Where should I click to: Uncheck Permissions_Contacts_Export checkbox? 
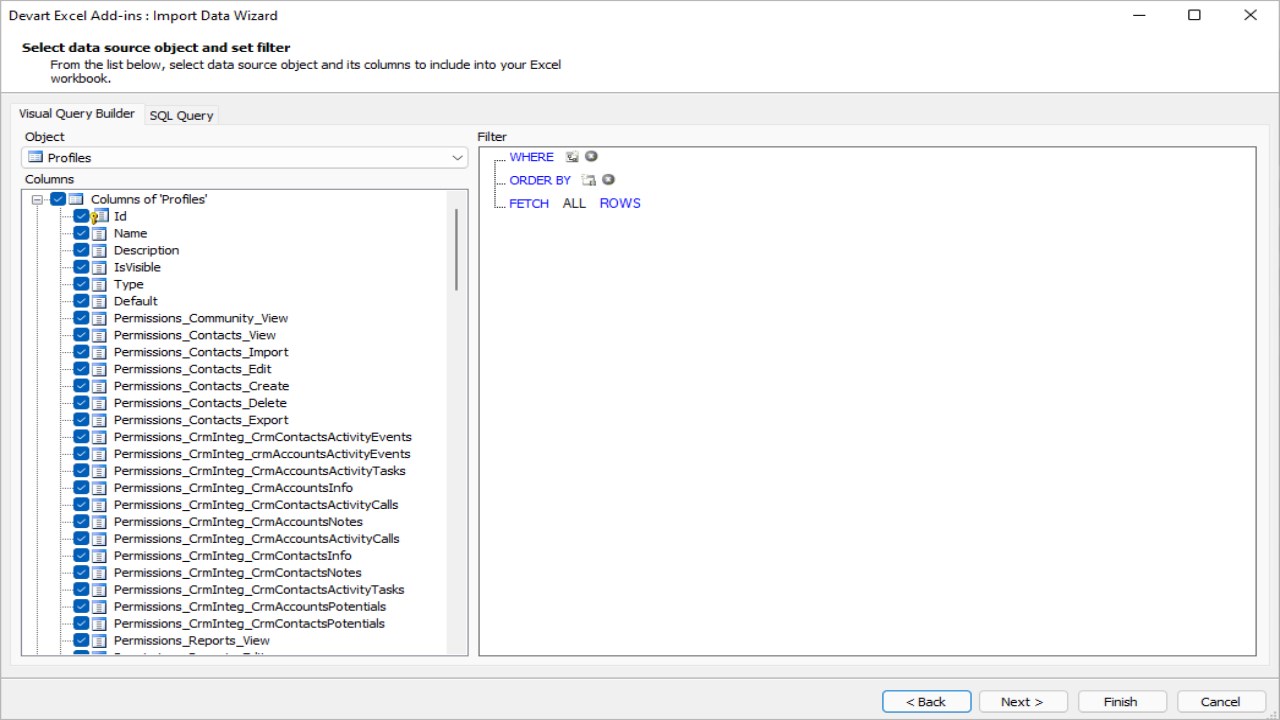tap(81, 420)
